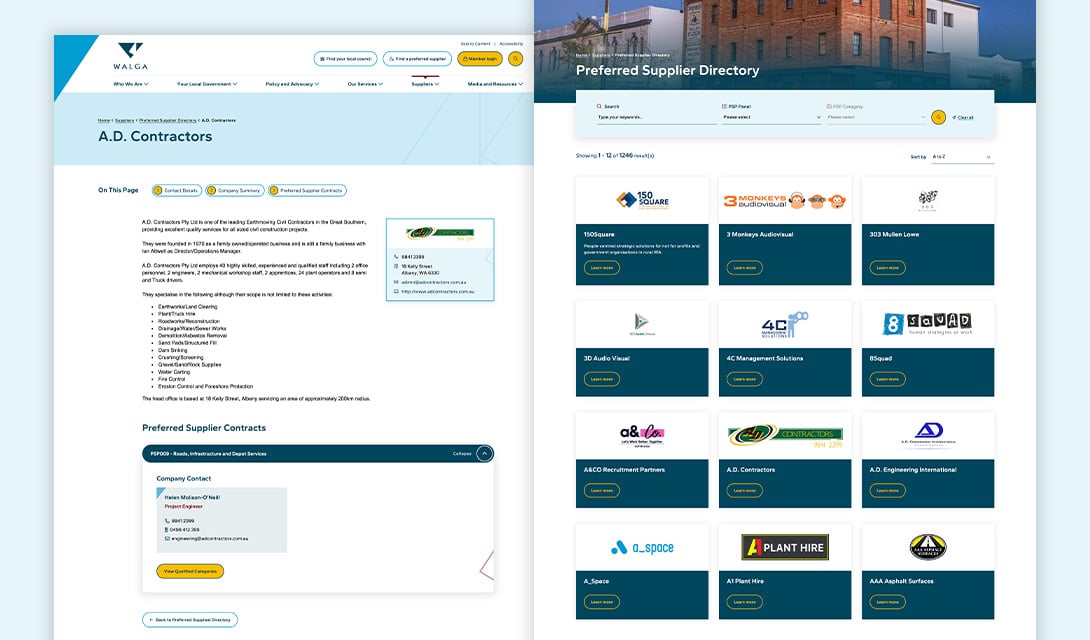Click Learn more on 4C Management Solutions card

[745, 379]
